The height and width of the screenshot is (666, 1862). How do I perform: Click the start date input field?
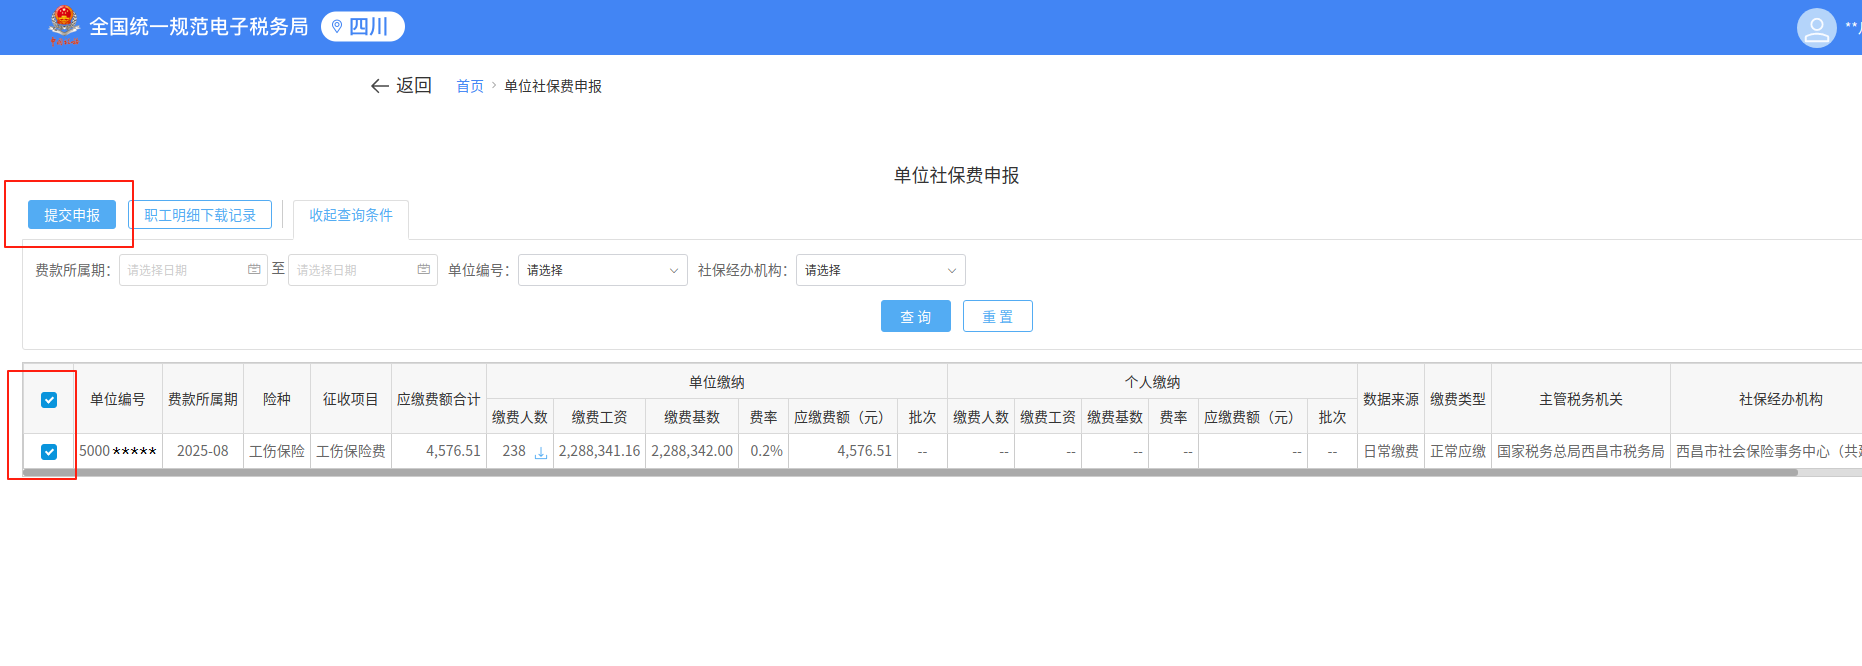coord(183,270)
